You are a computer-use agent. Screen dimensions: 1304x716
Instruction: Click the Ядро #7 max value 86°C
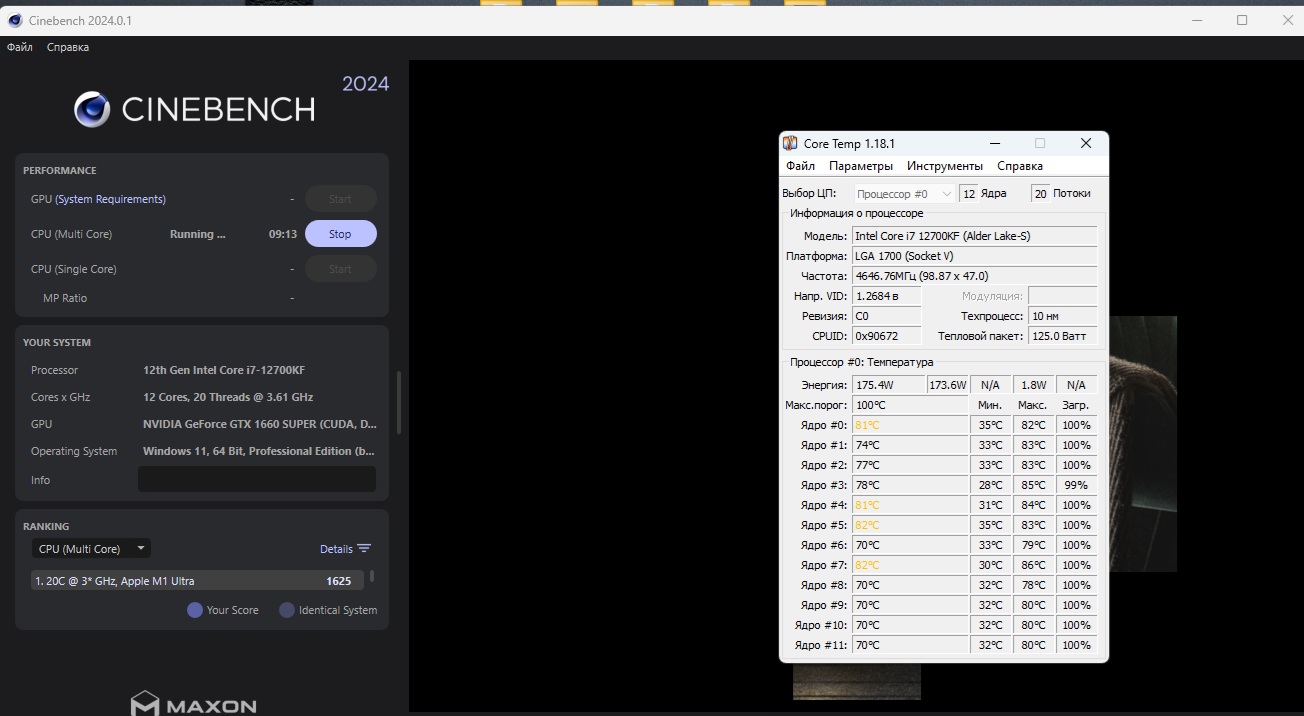pyautogui.click(x=1033, y=565)
